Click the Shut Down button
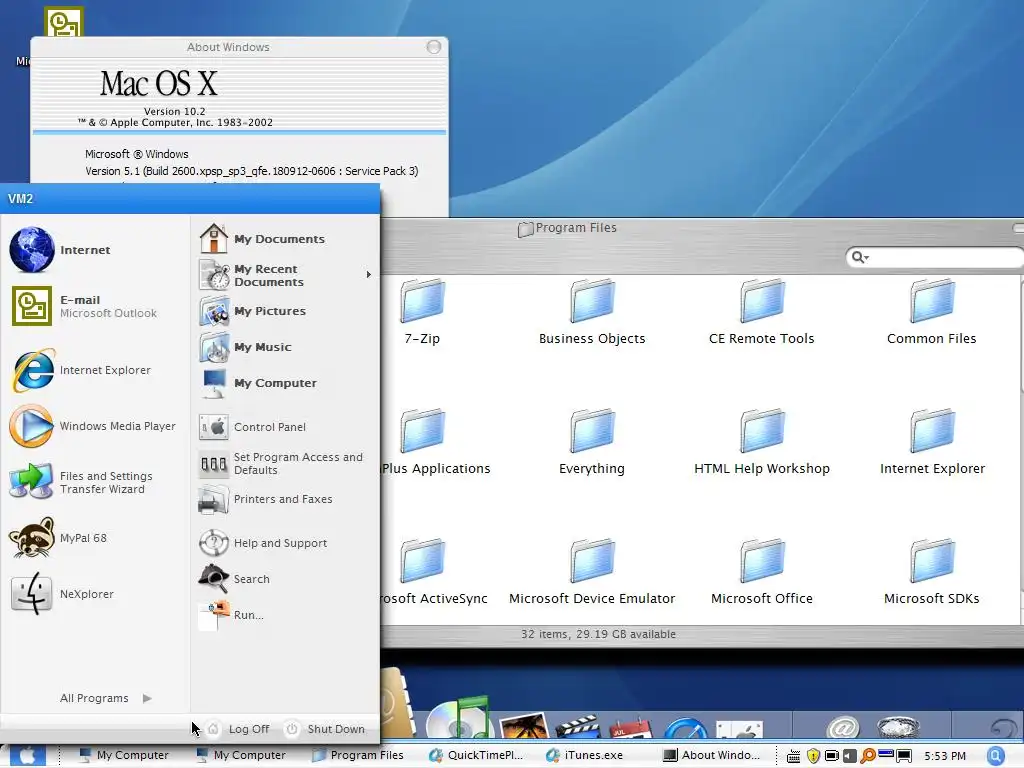The image size is (1024, 768). coord(325,729)
